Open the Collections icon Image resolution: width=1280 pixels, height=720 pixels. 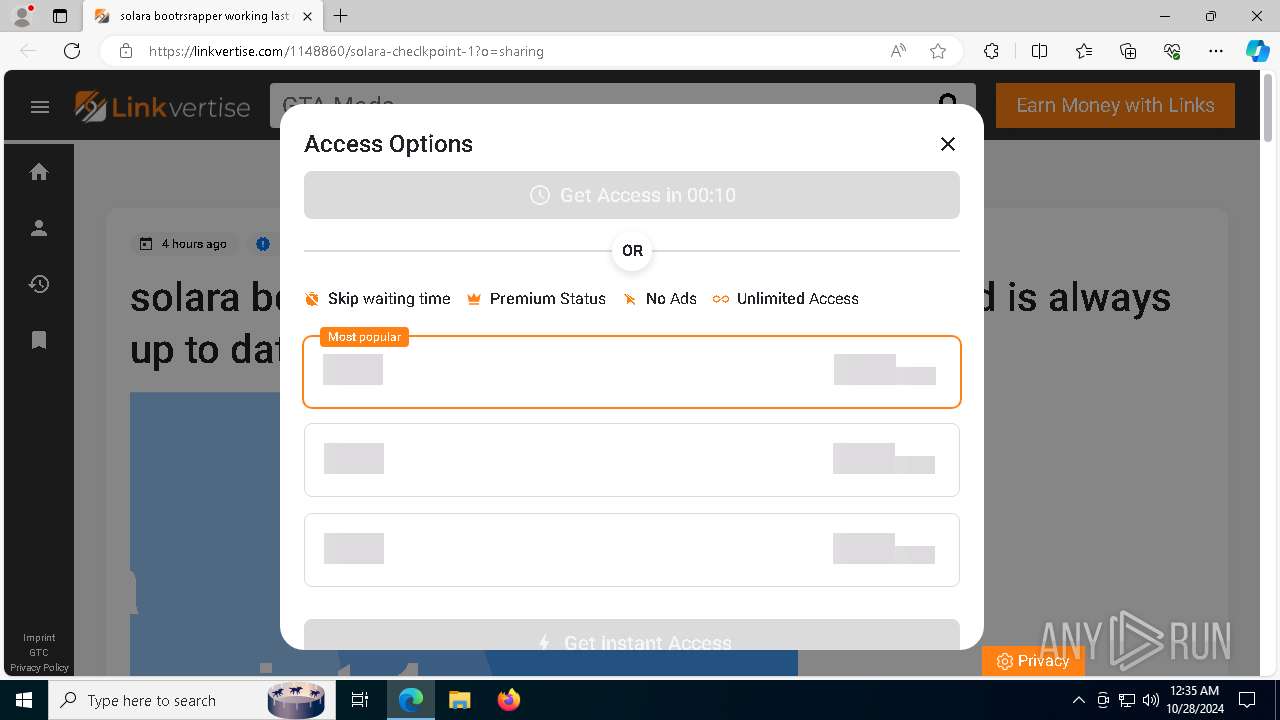coord(1128,51)
